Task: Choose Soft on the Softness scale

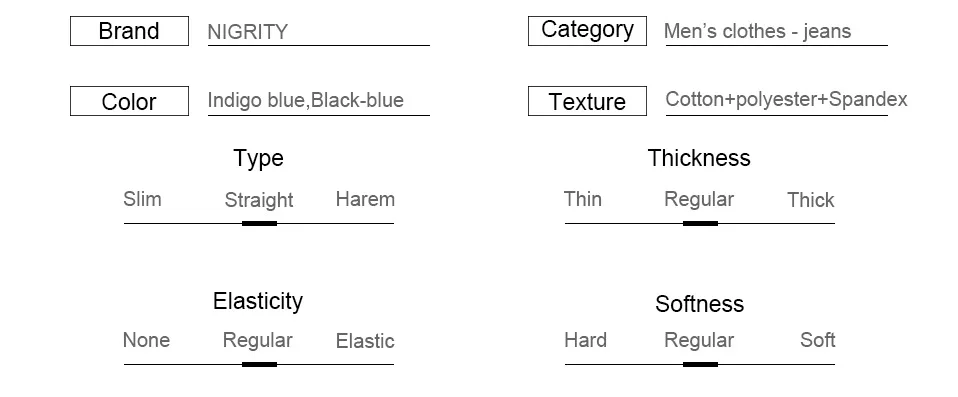Action: 817,340
